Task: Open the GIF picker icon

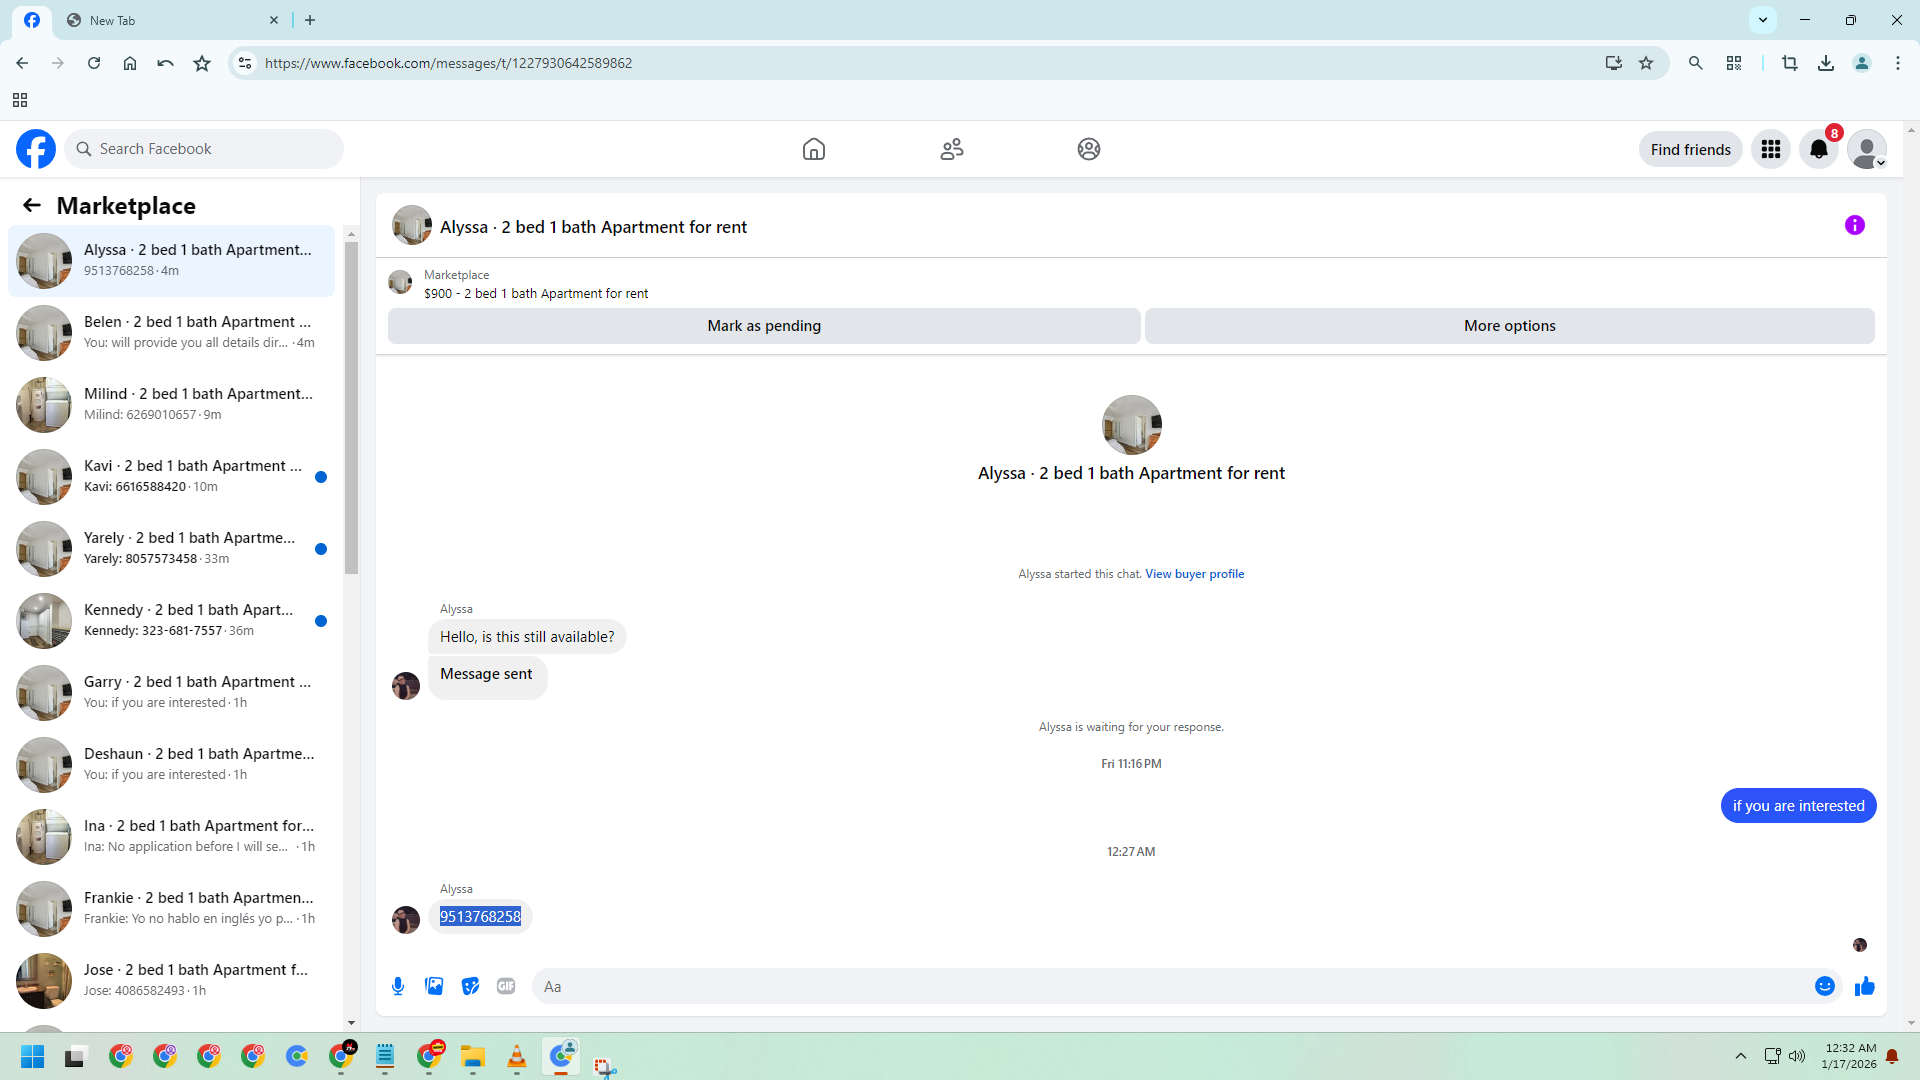Action: tap(506, 986)
